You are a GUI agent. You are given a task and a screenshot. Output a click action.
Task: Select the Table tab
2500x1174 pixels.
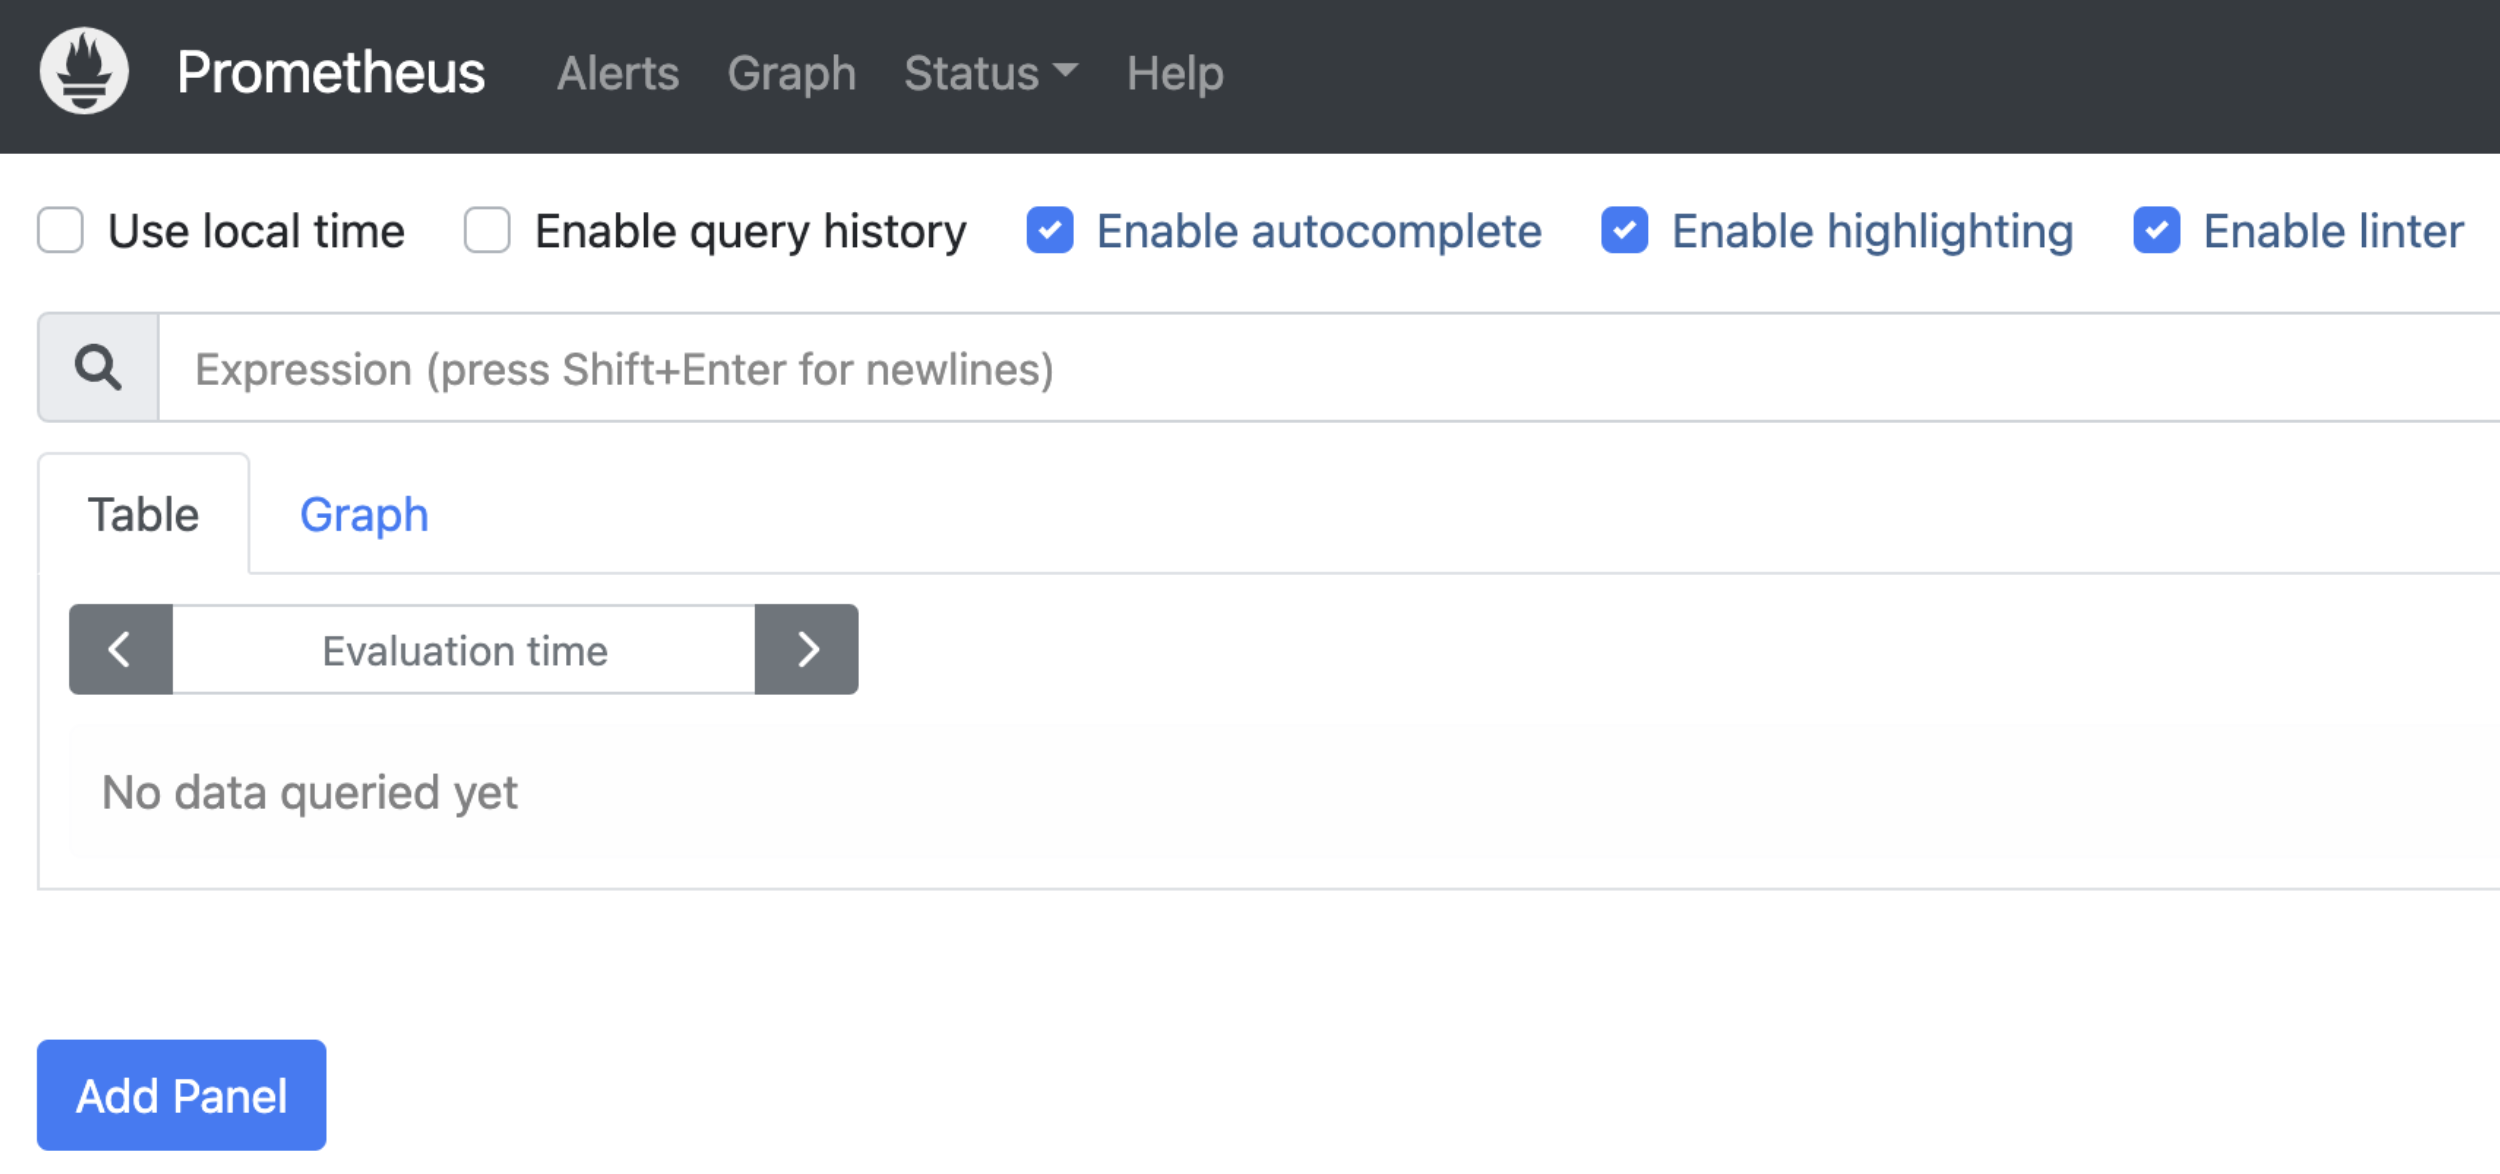tap(144, 514)
